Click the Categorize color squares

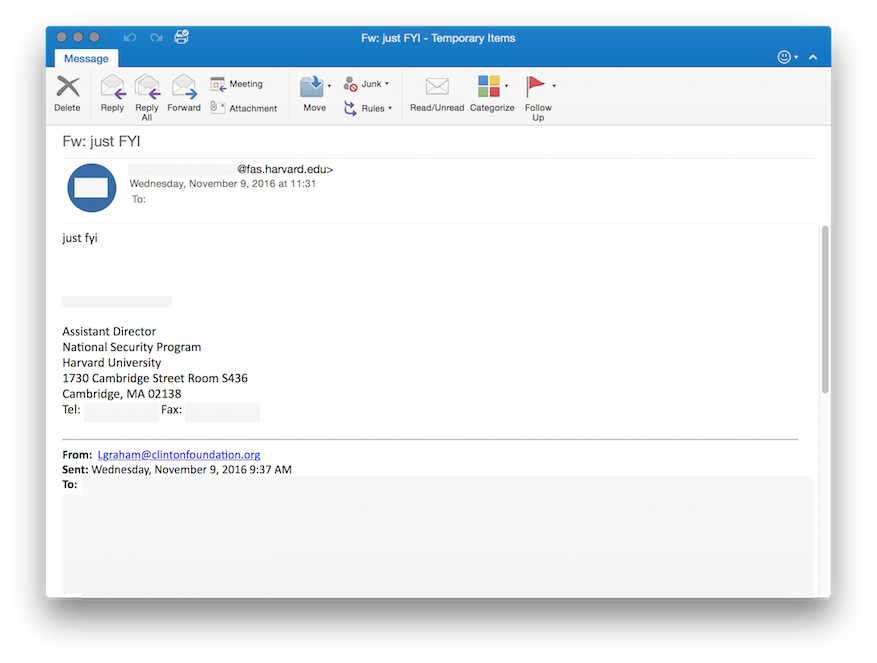pyautogui.click(x=489, y=87)
